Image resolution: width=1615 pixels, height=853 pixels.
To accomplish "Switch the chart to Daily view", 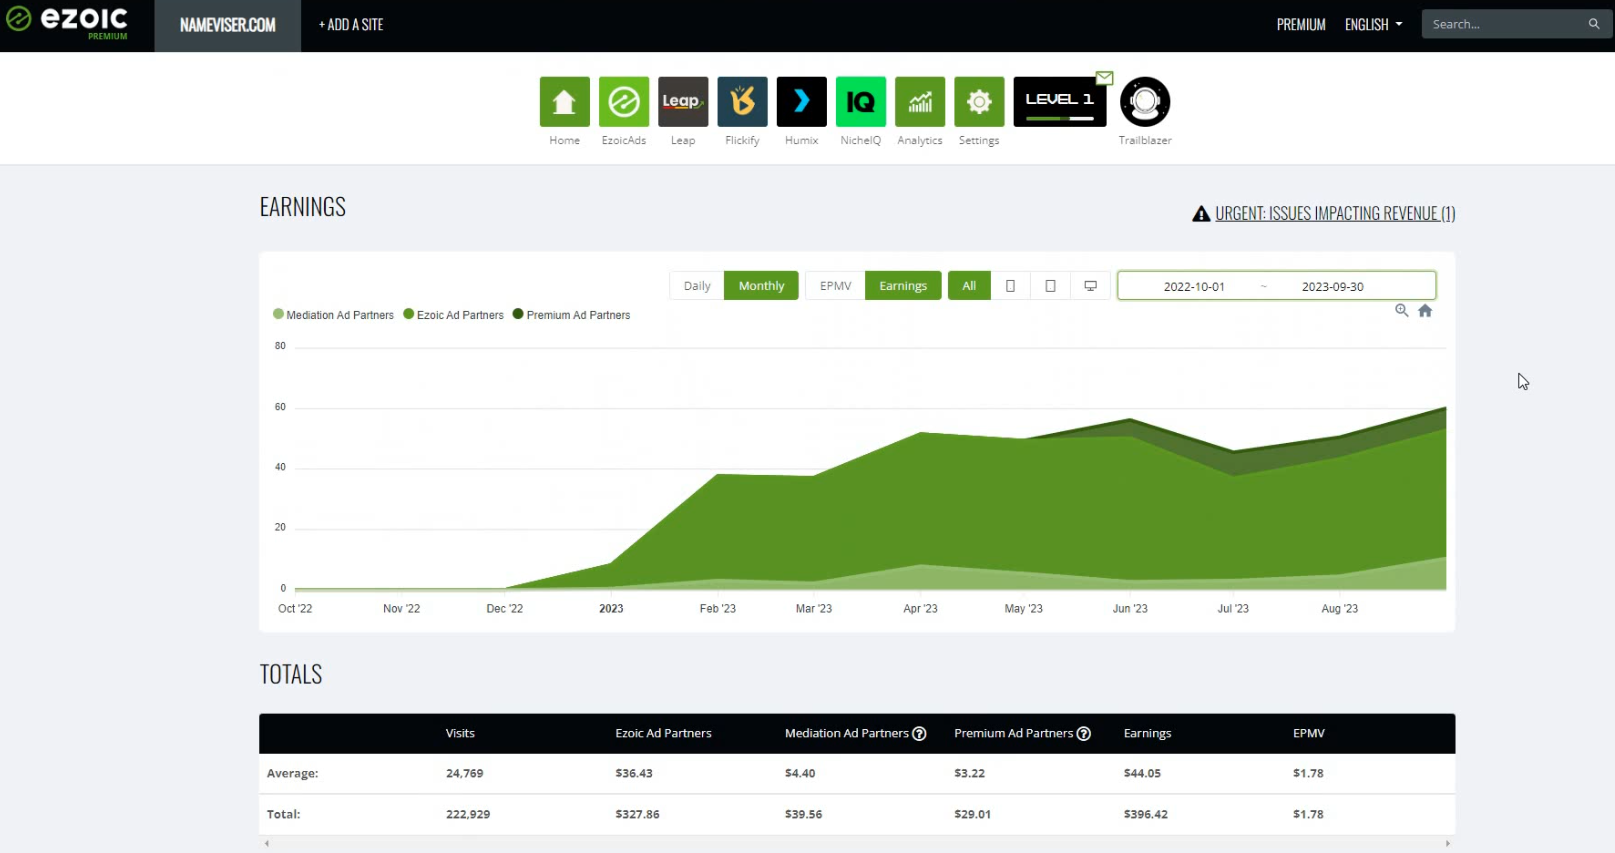I will coord(697,286).
